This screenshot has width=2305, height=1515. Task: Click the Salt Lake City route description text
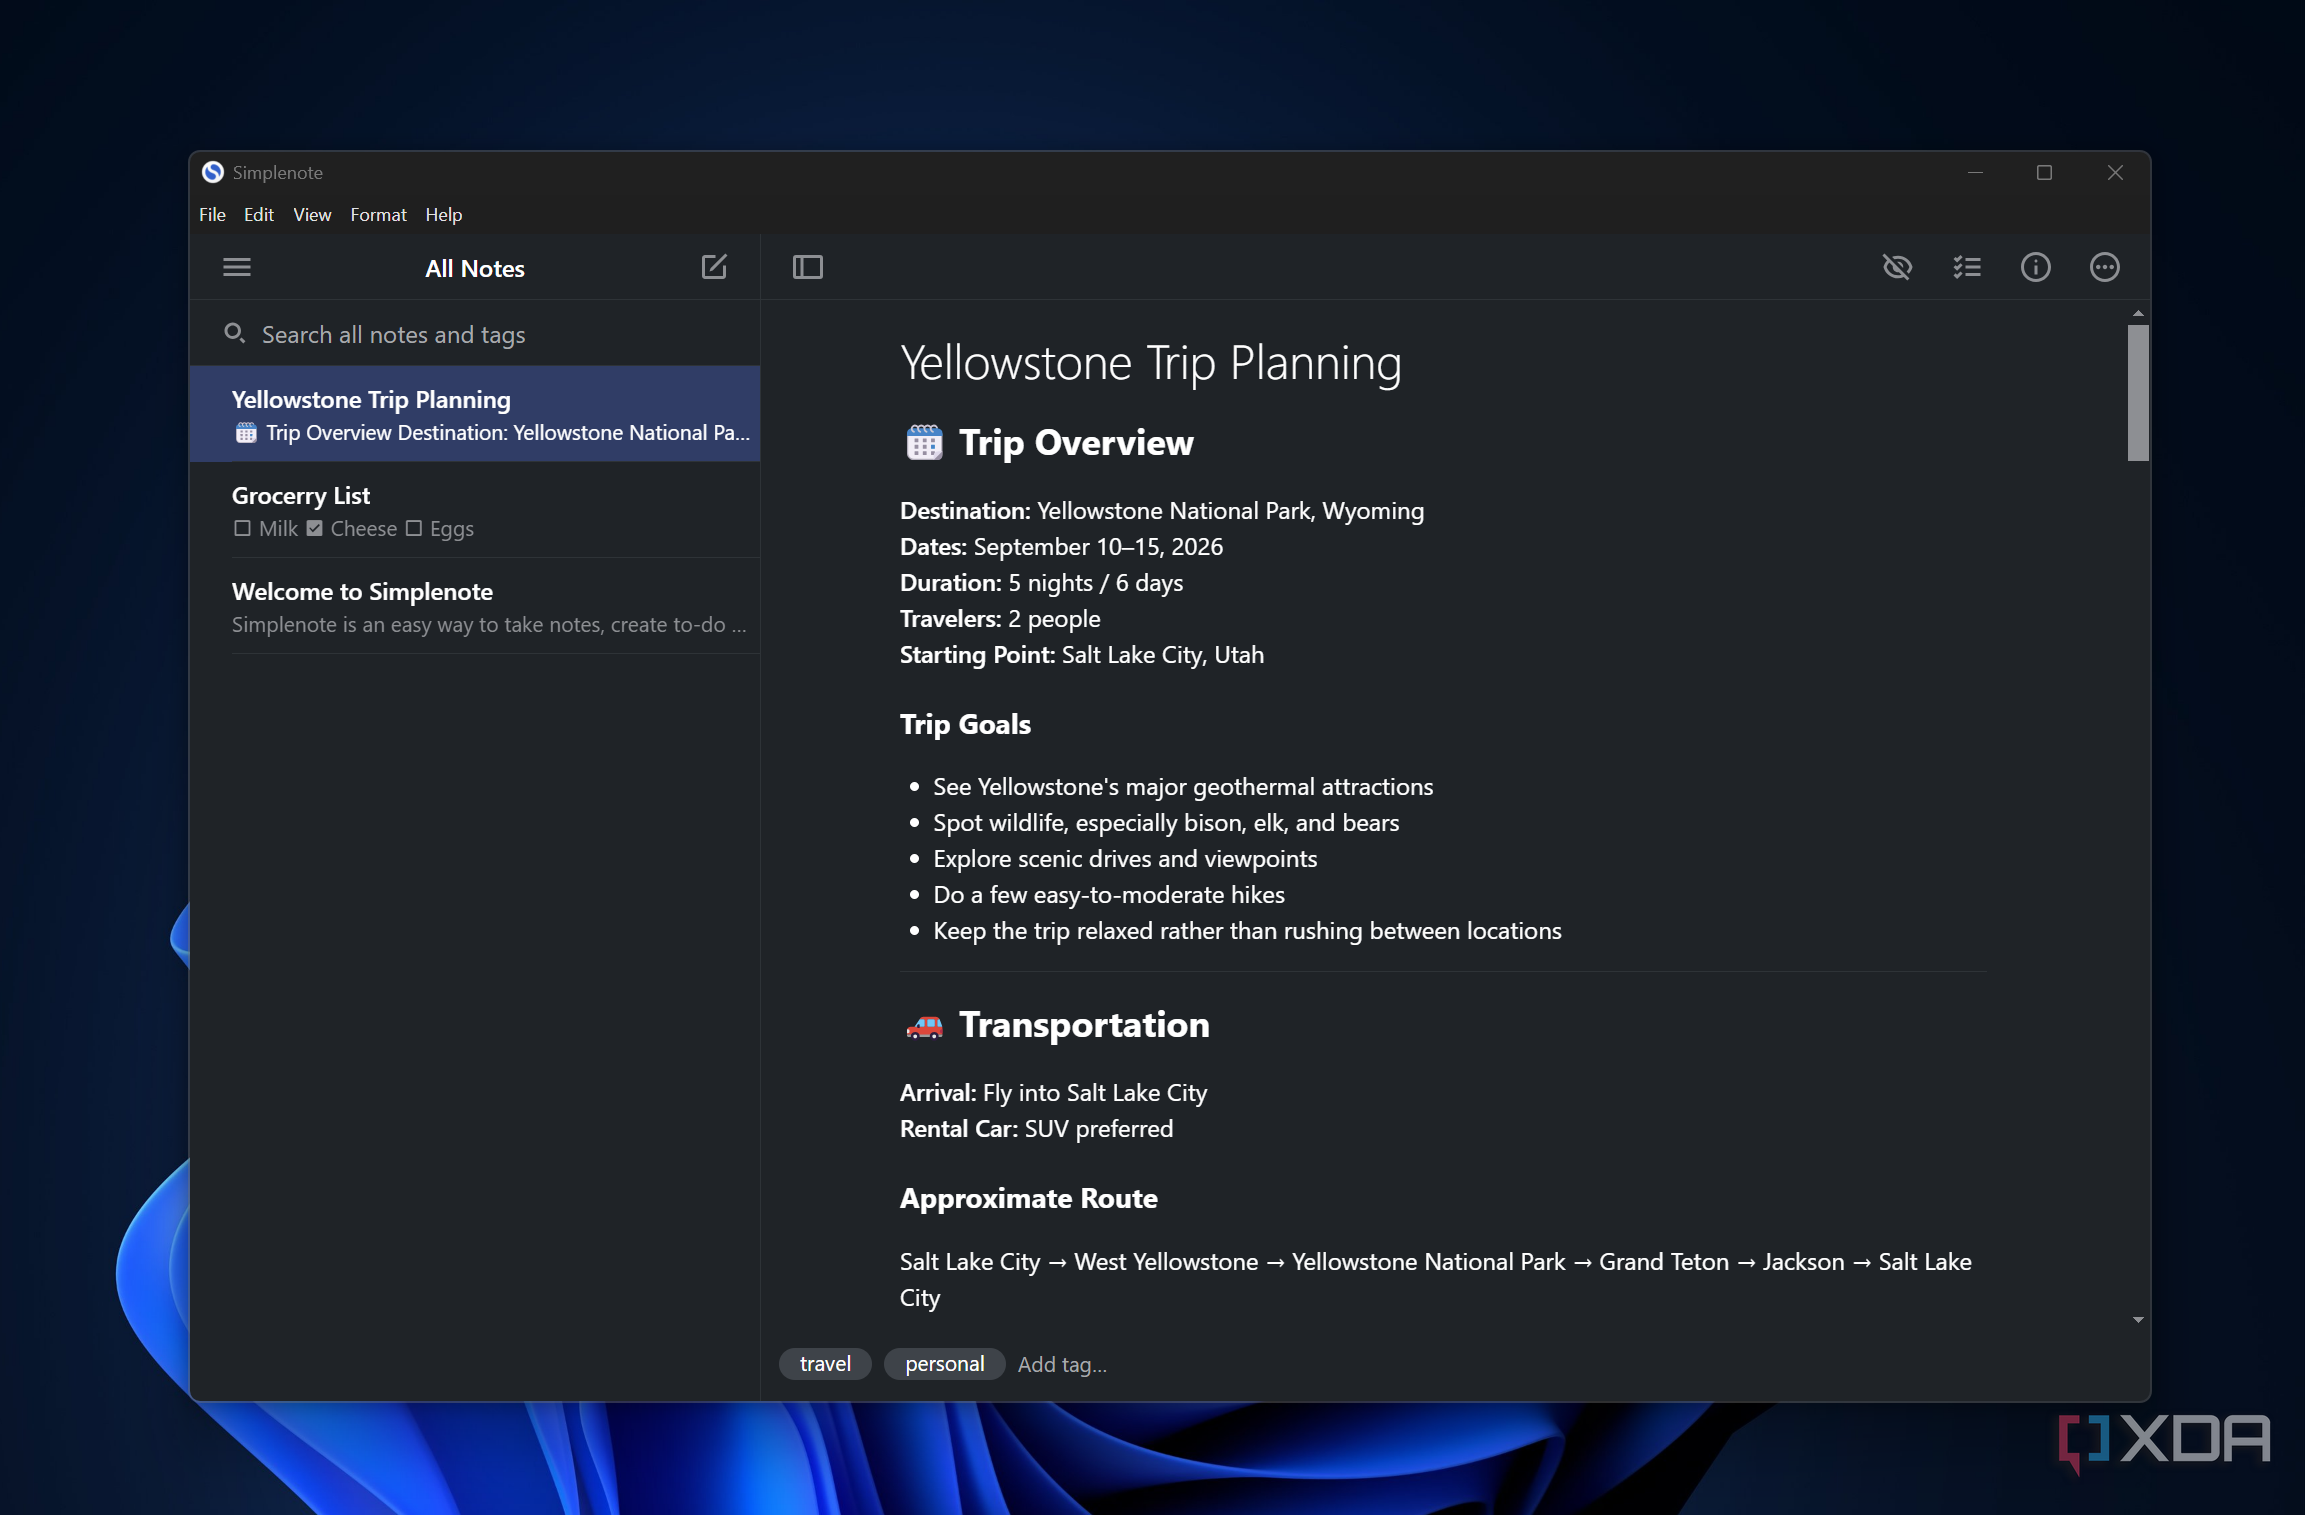(1436, 1280)
